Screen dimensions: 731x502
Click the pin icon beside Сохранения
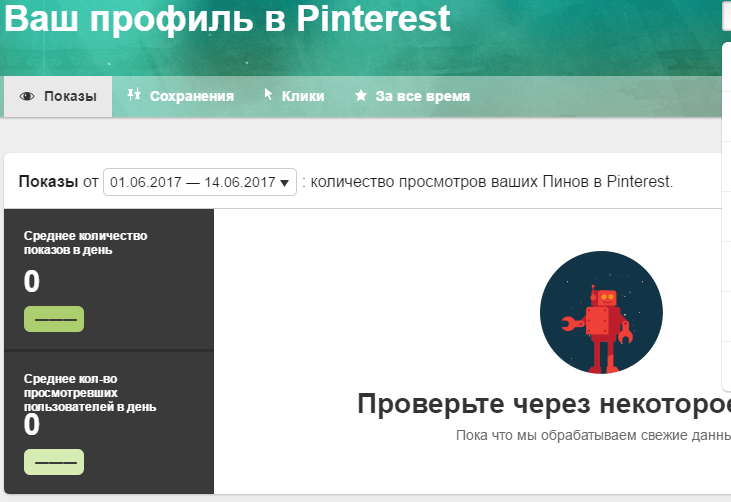click(x=133, y=95)
